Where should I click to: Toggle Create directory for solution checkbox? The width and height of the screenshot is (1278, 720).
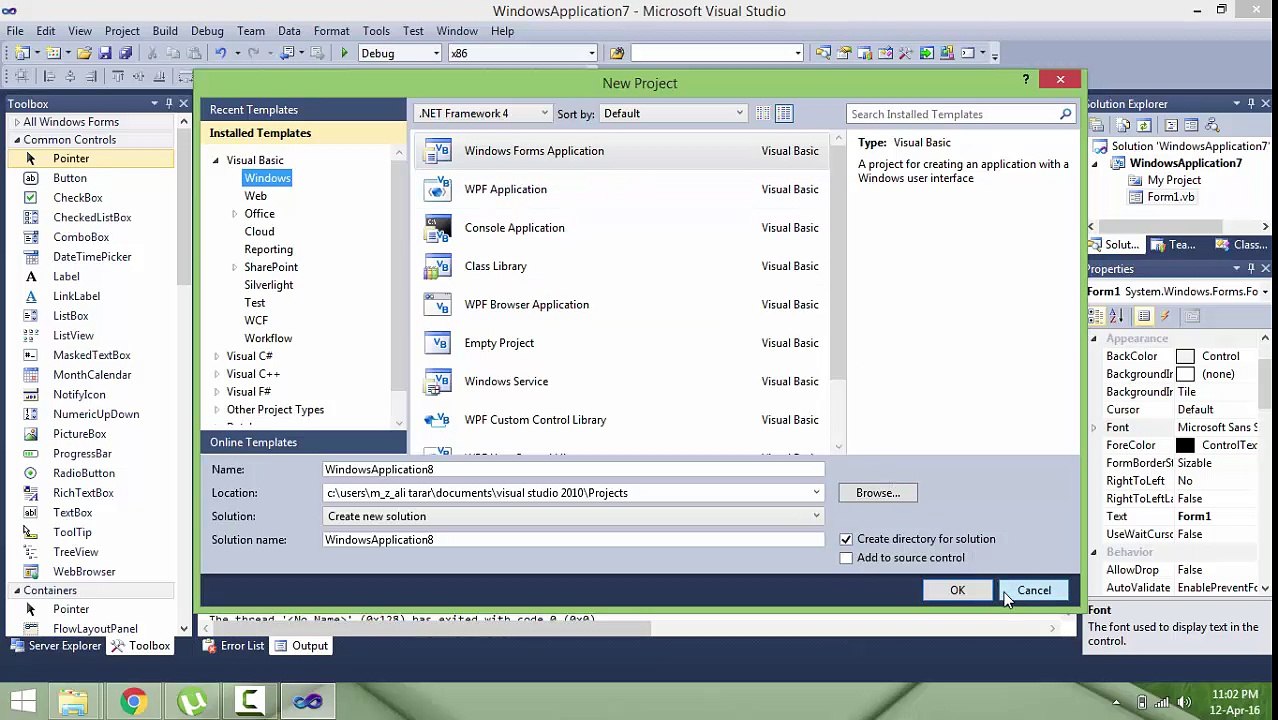(846, 539)
